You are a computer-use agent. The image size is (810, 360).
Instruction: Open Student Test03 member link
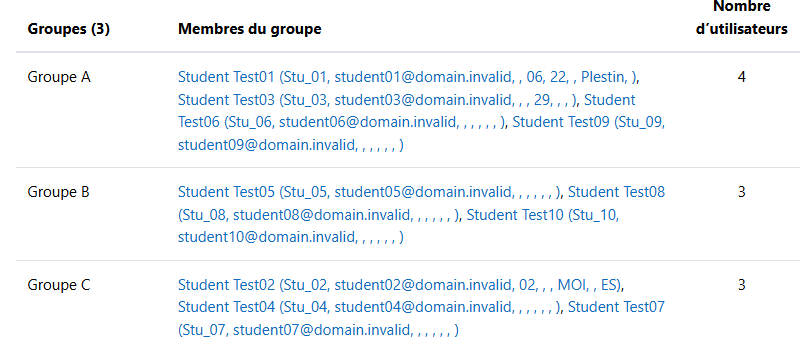point(378,100)
